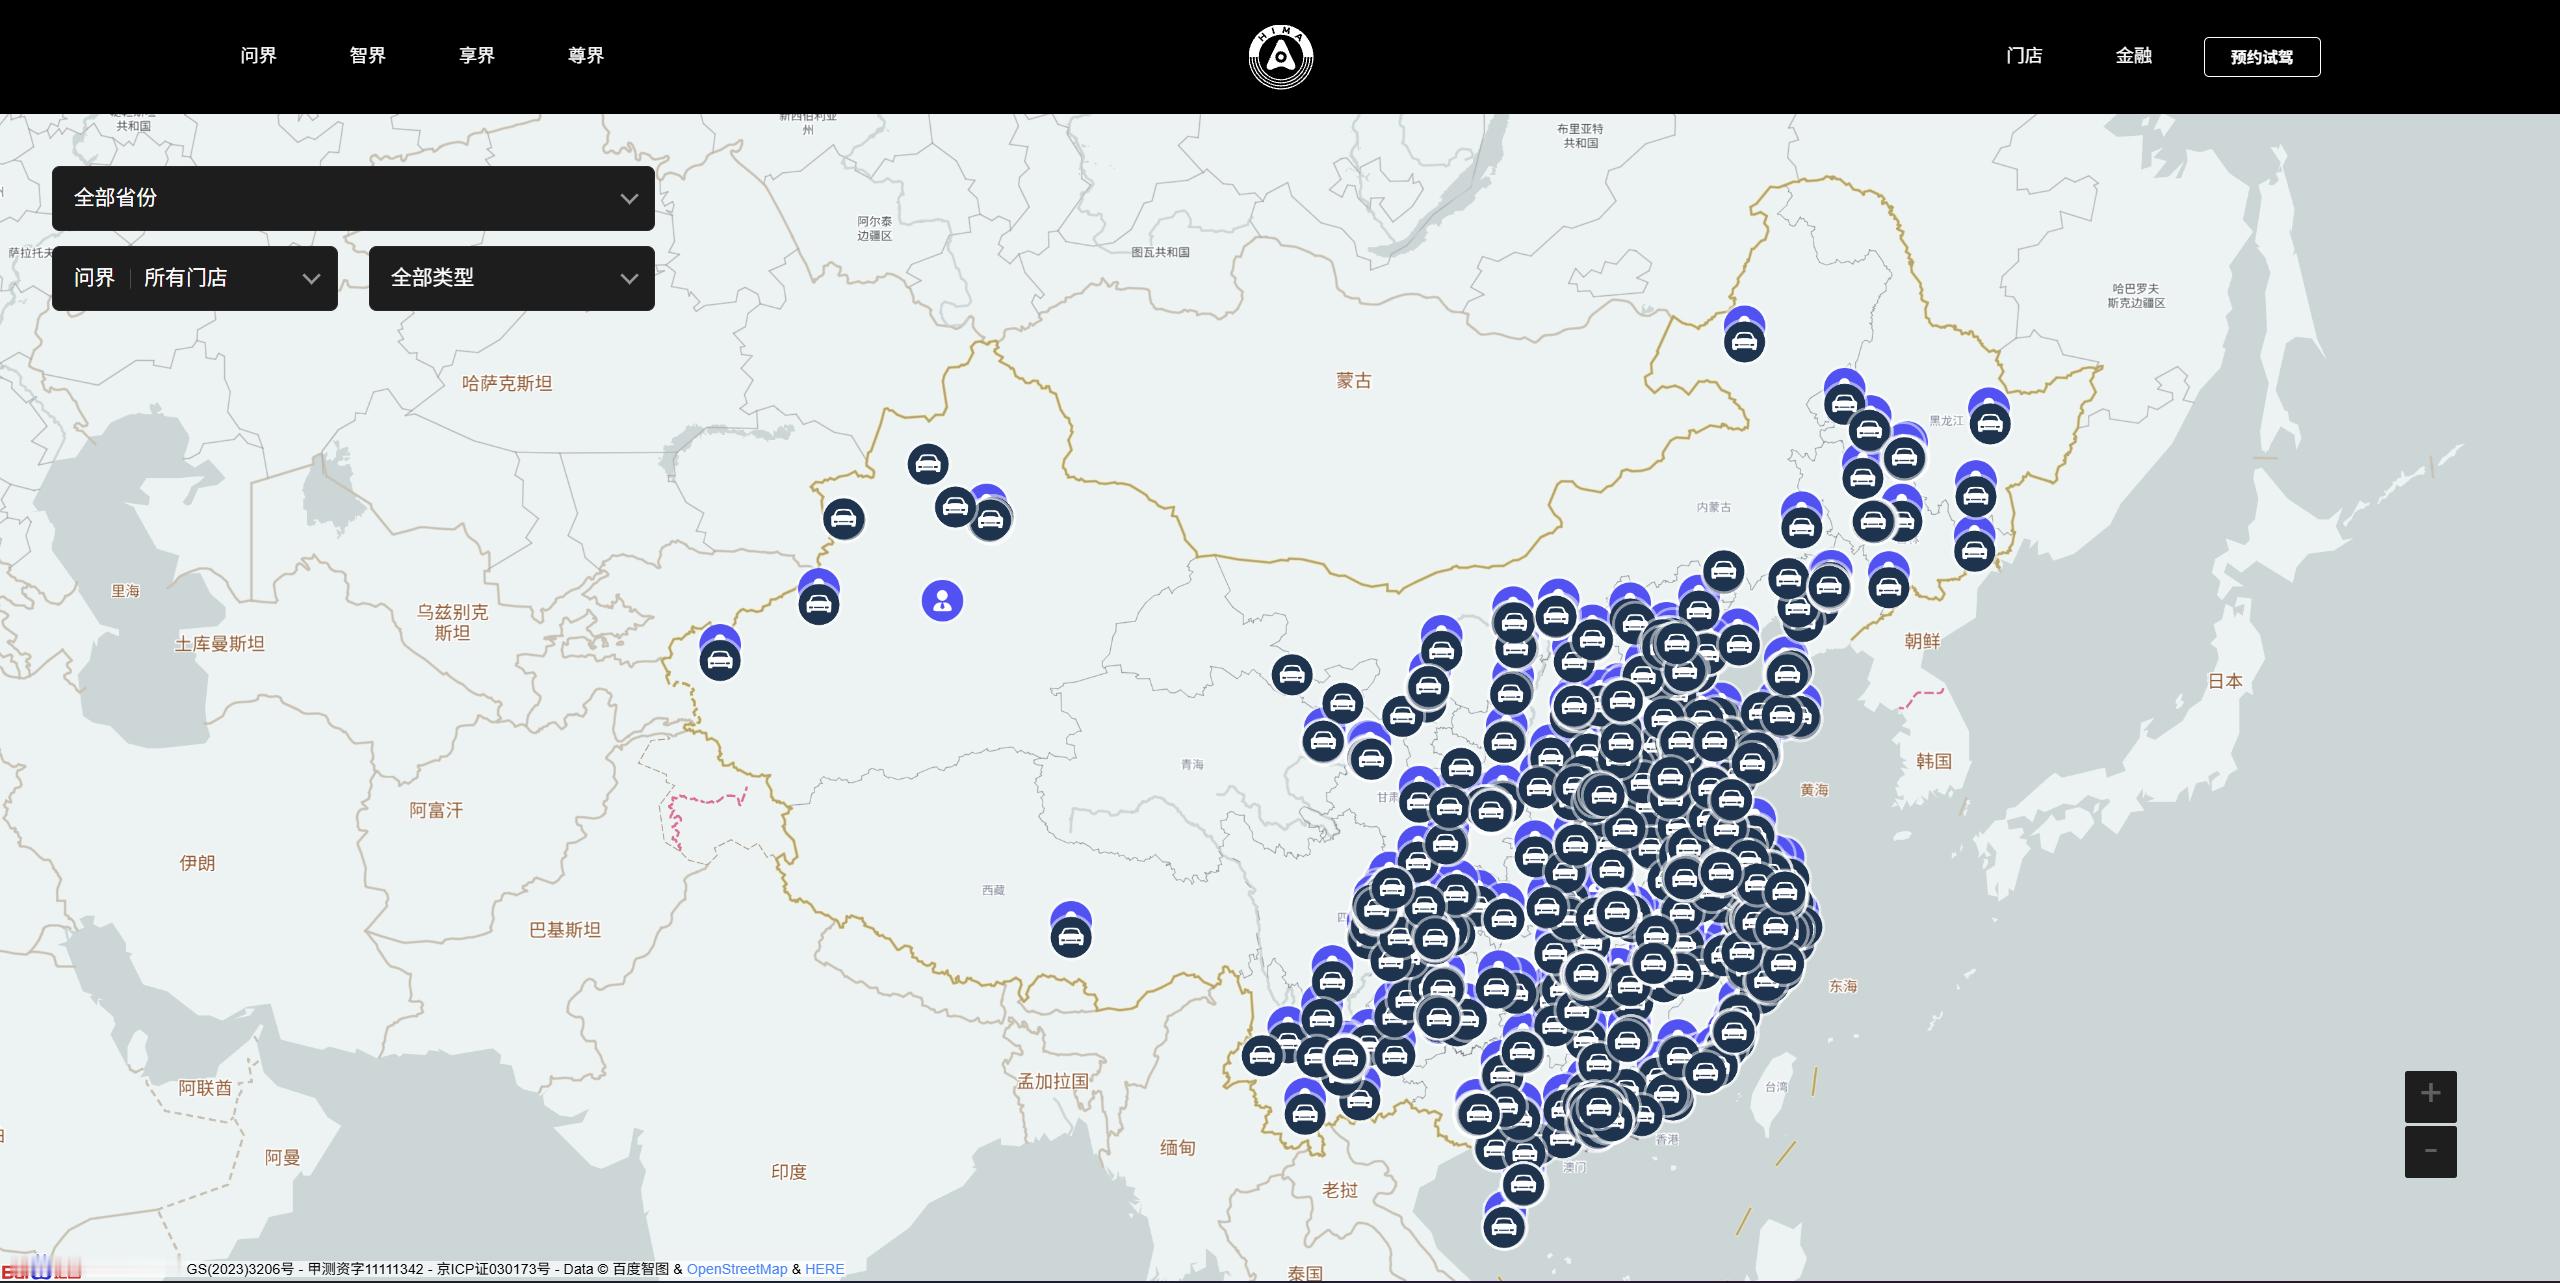
Task: Open the 金融 finance page
Action: [2133, 56]
